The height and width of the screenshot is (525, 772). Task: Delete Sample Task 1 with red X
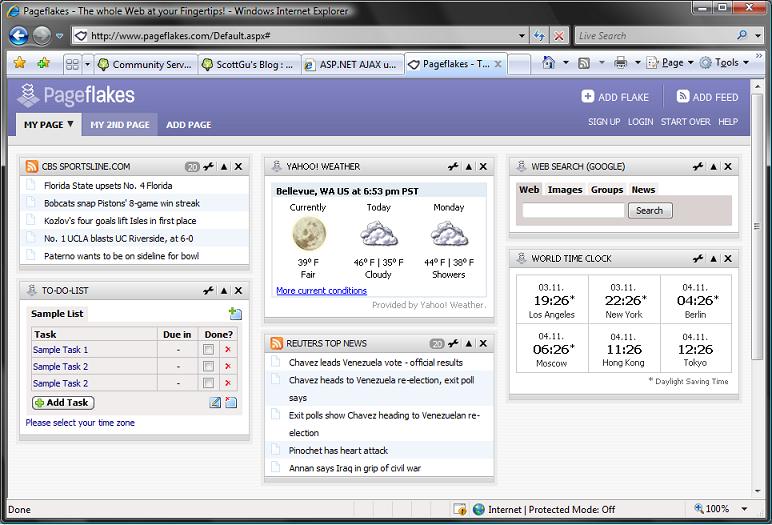point(228,350)
